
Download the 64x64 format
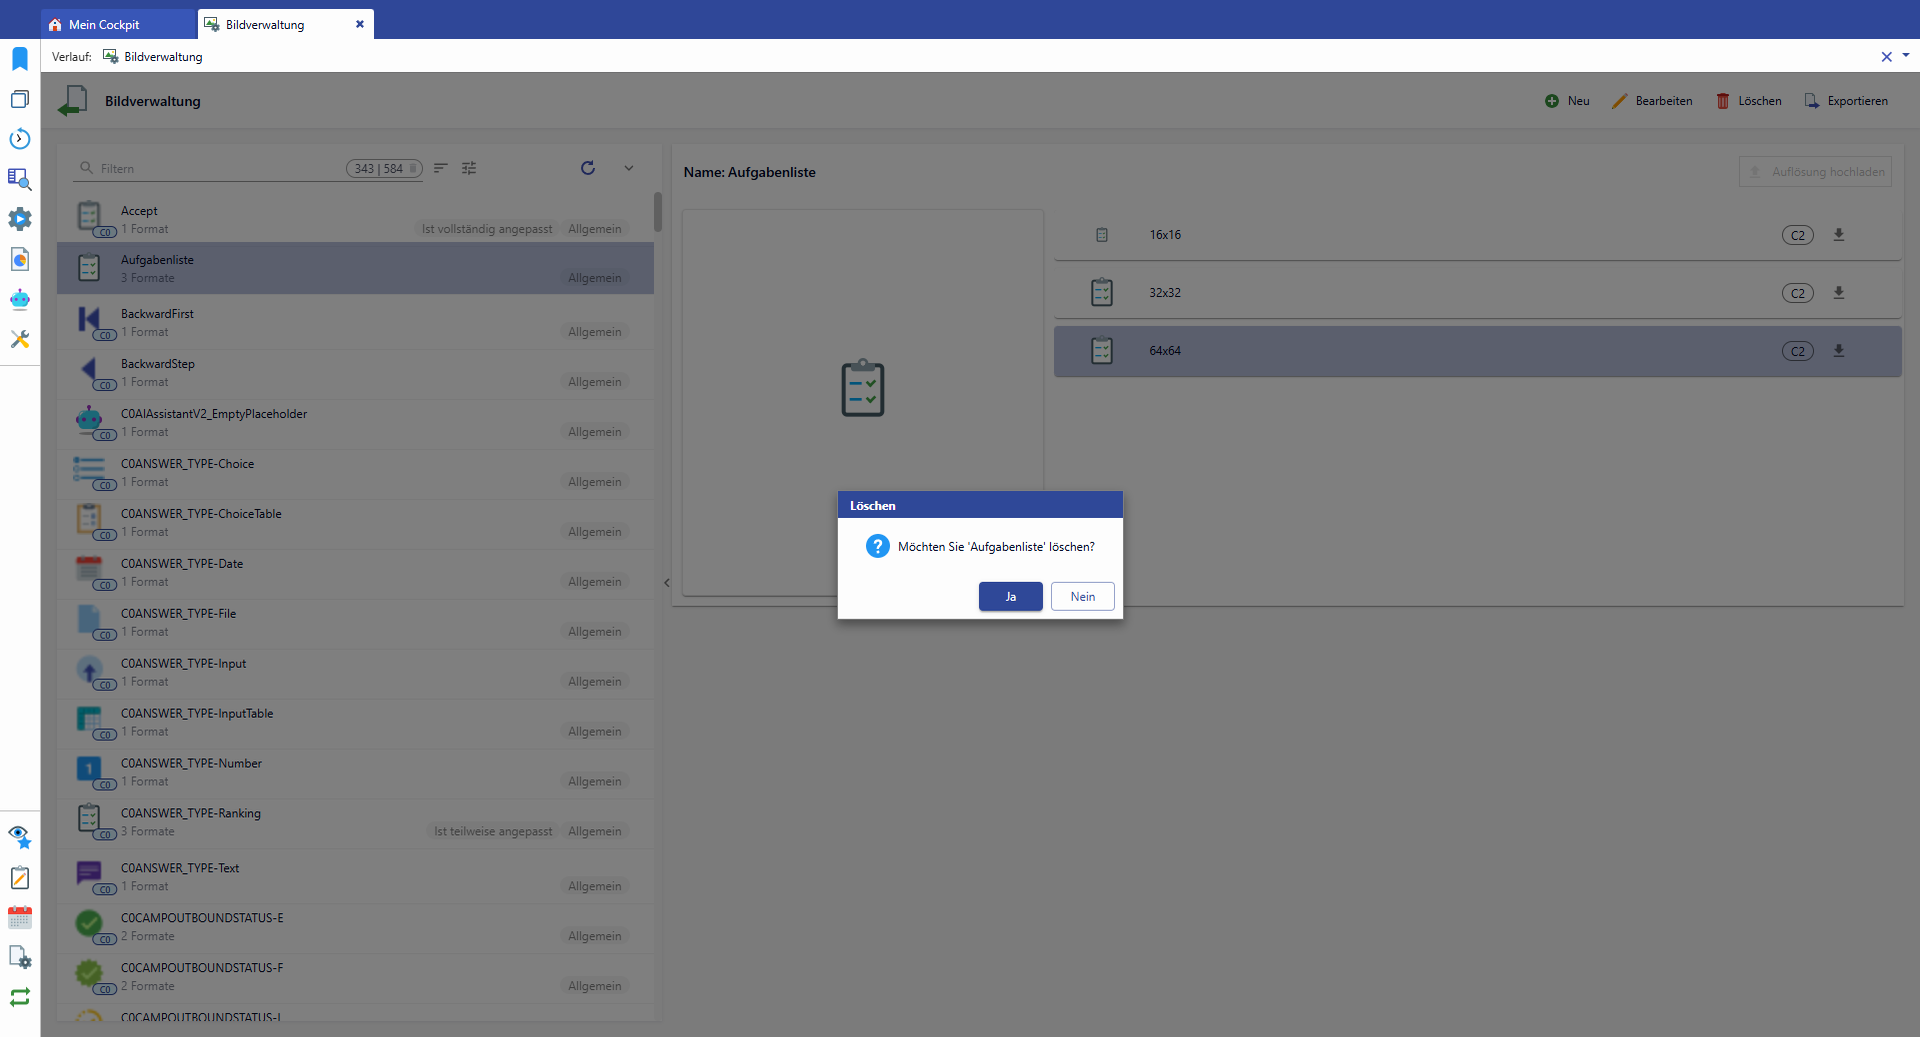point(1838,351)
